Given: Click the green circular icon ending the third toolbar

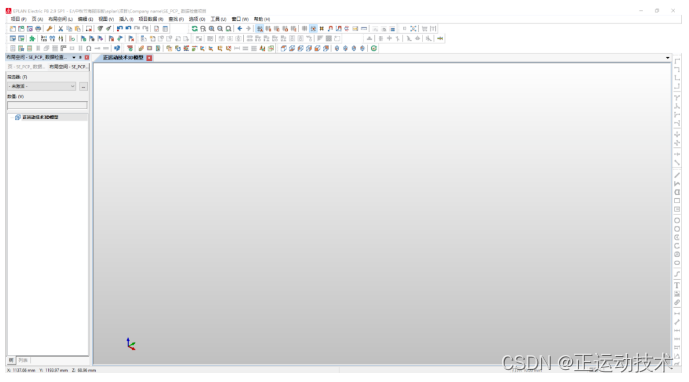Looking at the screenshot, I should pos(374,48).
